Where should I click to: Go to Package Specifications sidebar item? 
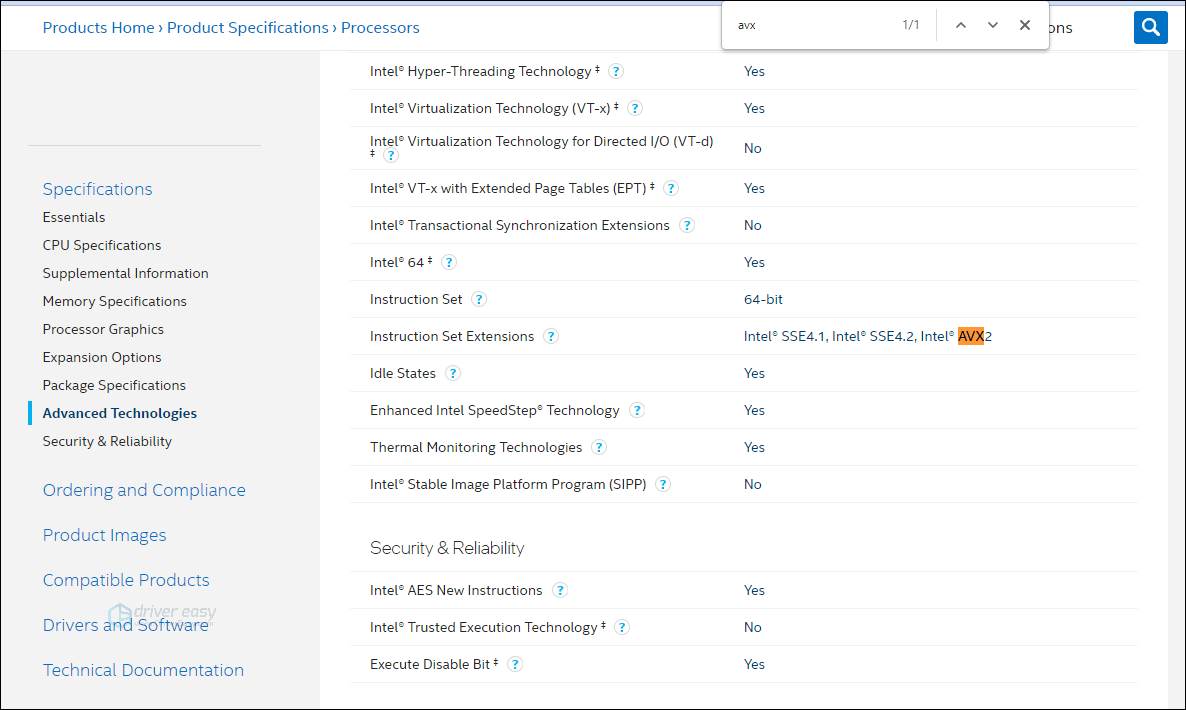click(x=114, y=386)
